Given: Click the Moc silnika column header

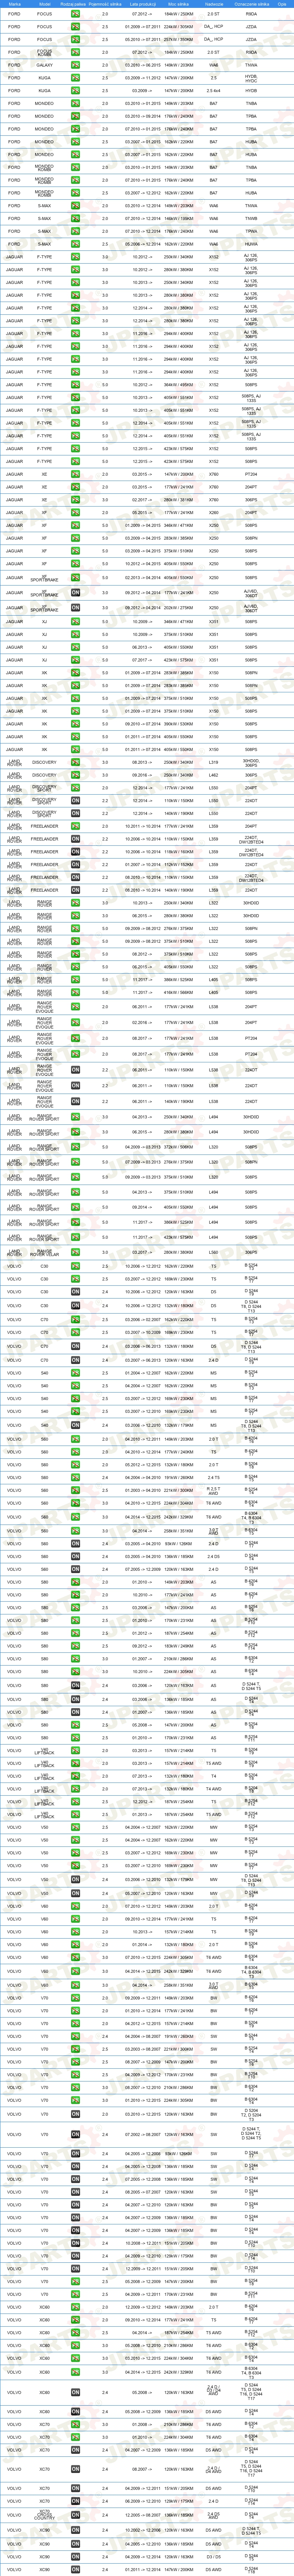Looking at the screenshot, I should [179, 4].
